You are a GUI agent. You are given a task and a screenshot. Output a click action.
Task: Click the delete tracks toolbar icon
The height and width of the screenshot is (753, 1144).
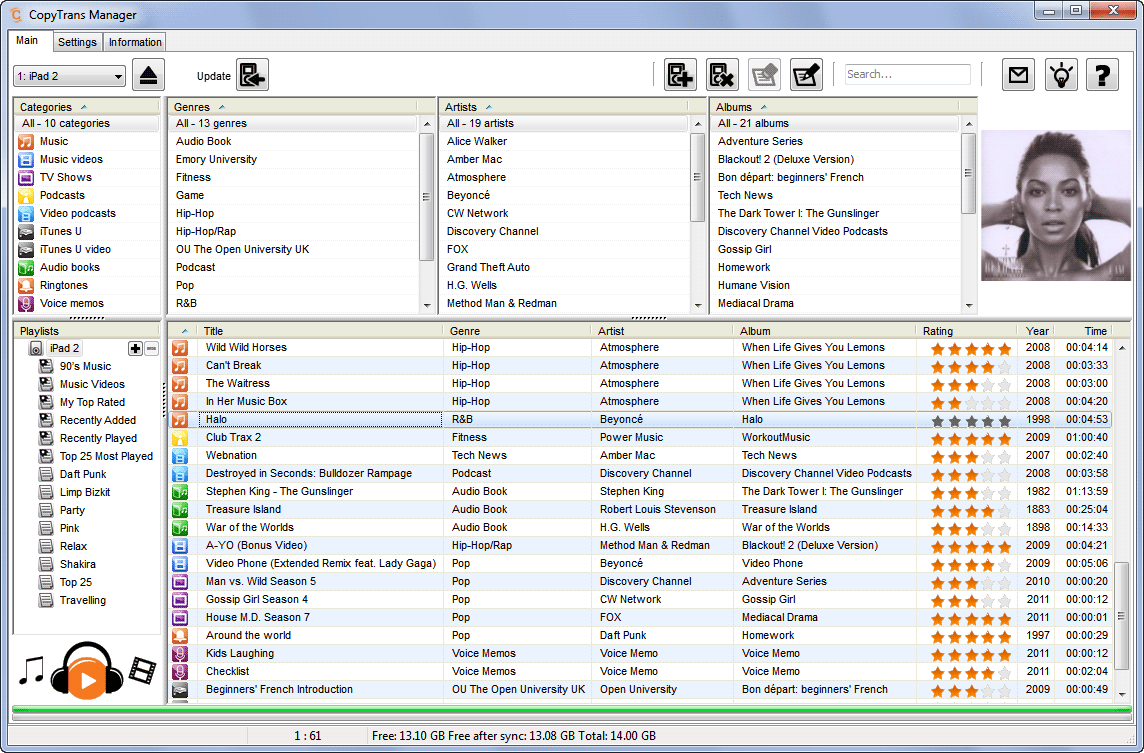(722, 74)
